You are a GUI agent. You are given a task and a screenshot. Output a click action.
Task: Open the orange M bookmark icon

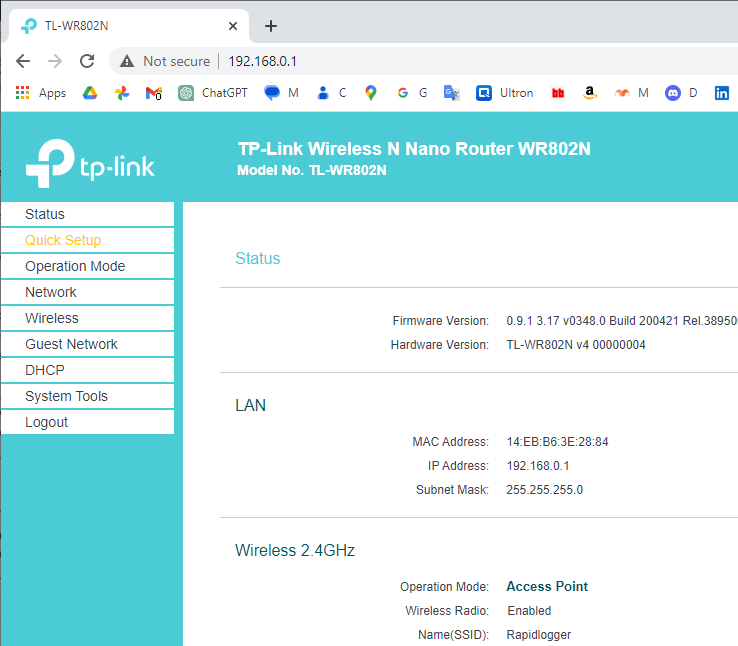(631, 93)
